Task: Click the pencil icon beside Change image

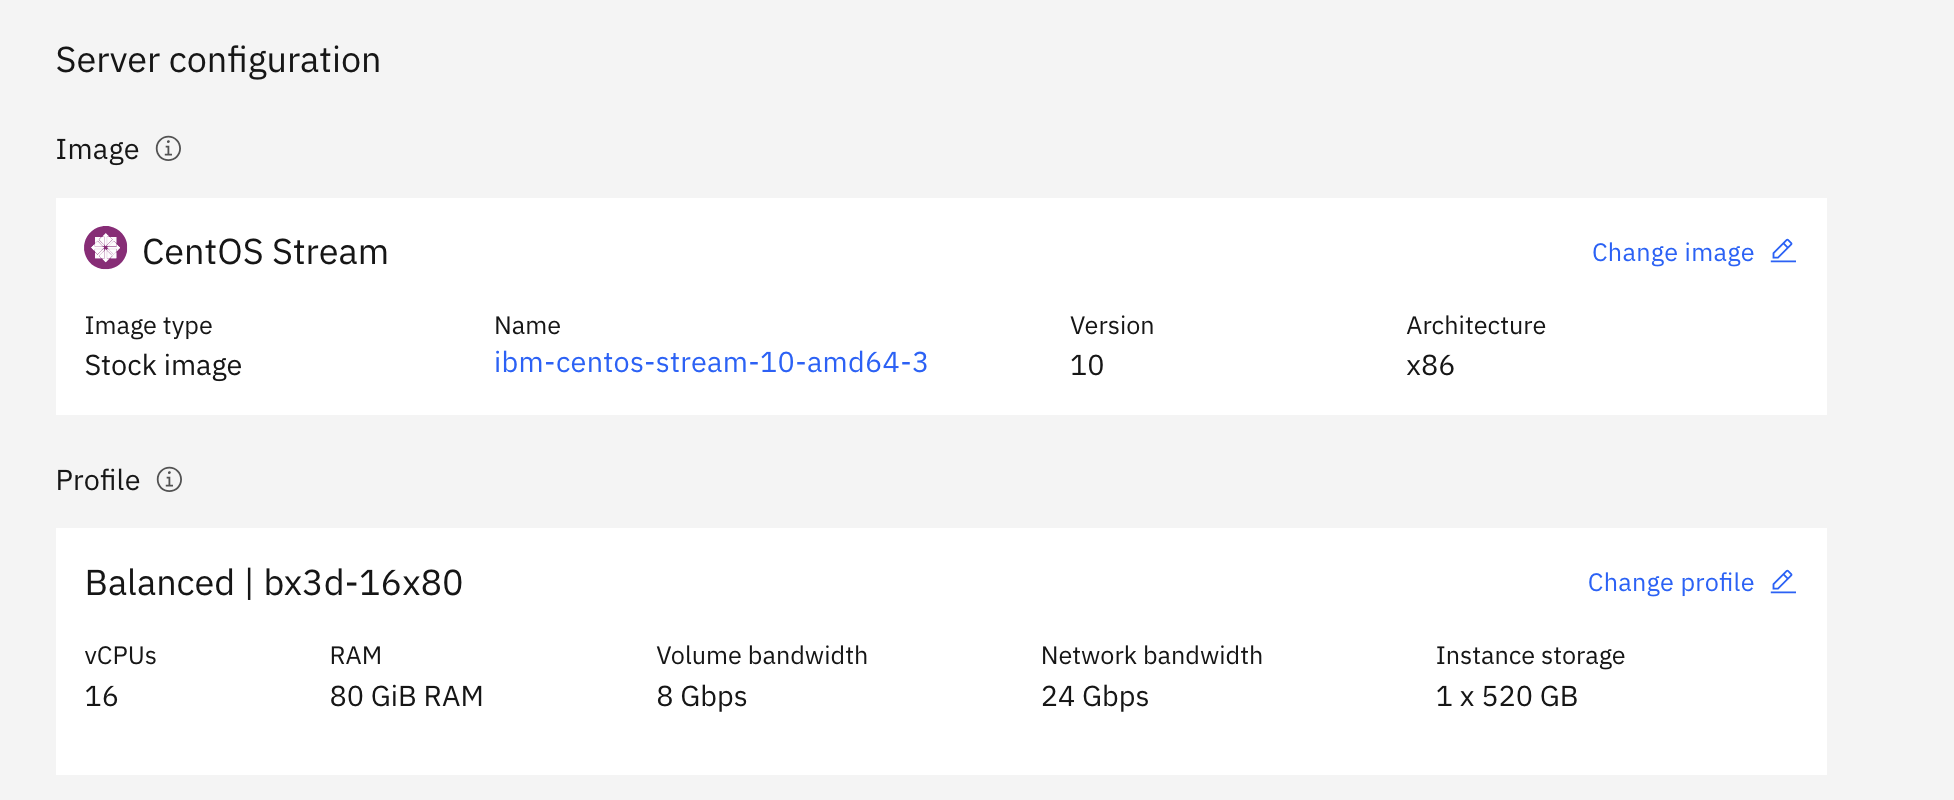Action: (x=1783, y=251)
